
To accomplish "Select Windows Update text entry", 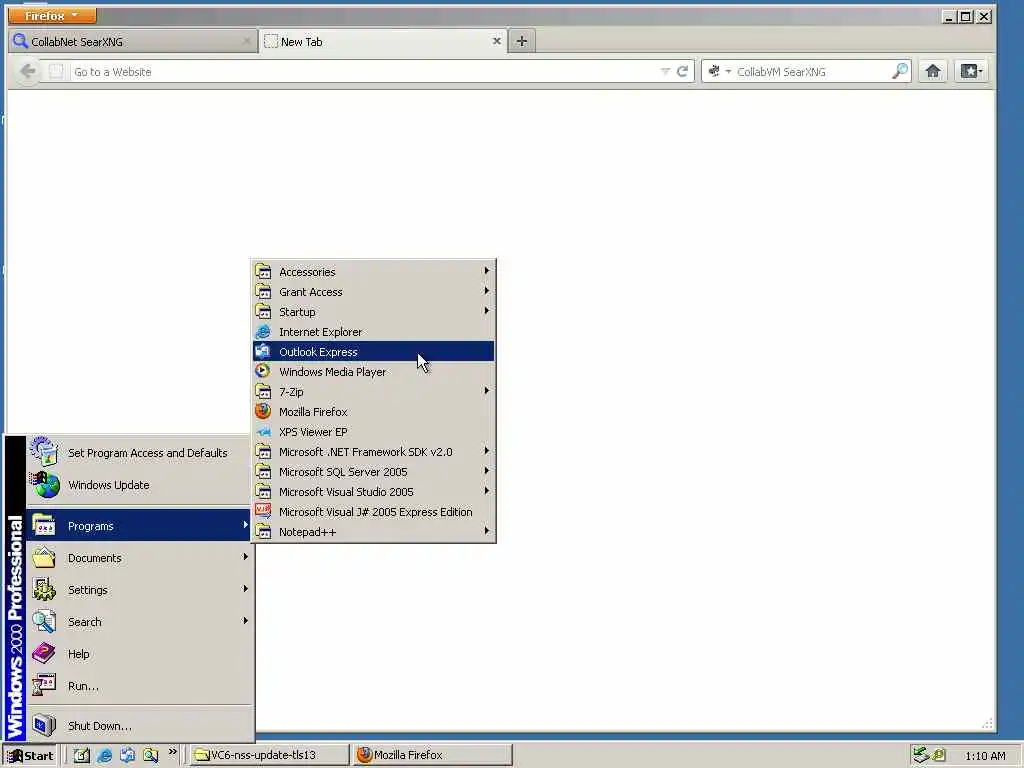I will pyautogui.click(x=108, y=485).
